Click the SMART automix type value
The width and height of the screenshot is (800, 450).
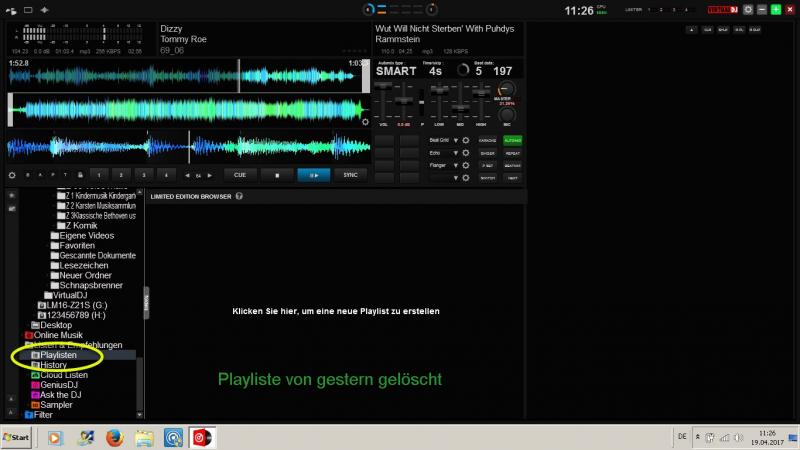click(x=396, y=71)
